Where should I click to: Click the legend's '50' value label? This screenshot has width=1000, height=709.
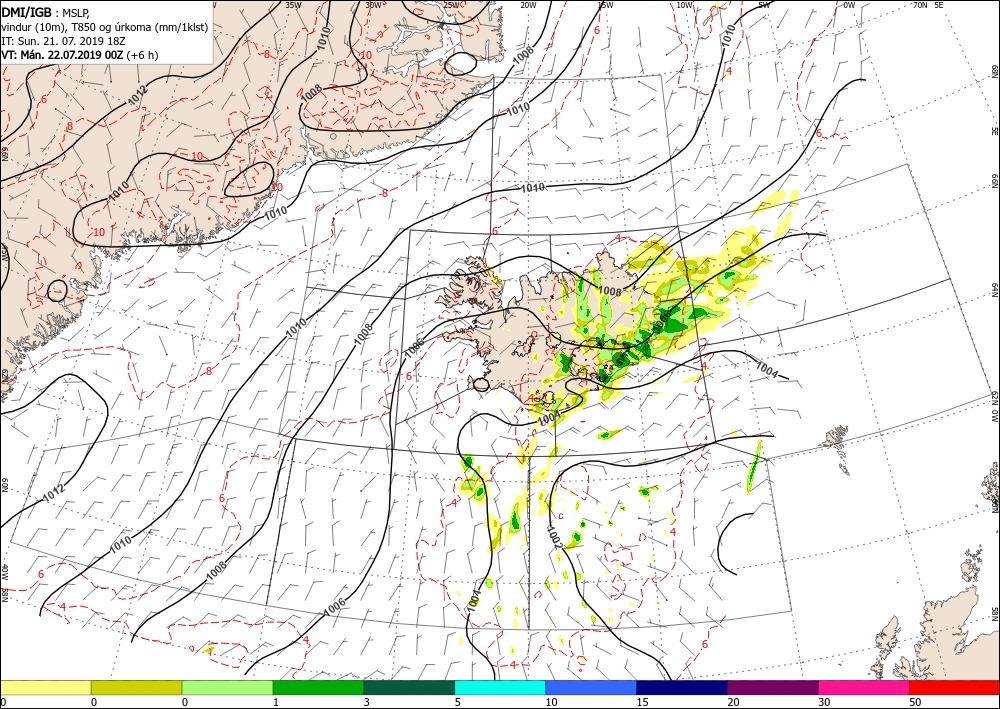[915, 703]
